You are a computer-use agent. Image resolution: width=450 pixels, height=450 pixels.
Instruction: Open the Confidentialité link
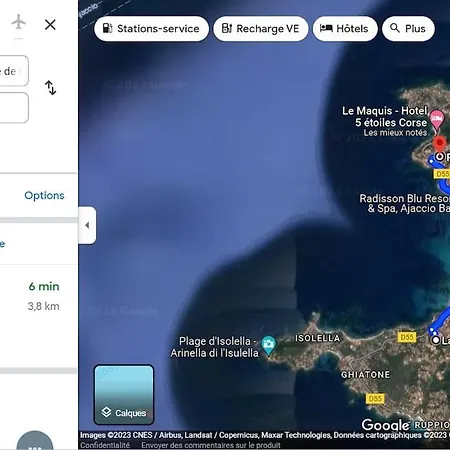(x=105, y=445)
